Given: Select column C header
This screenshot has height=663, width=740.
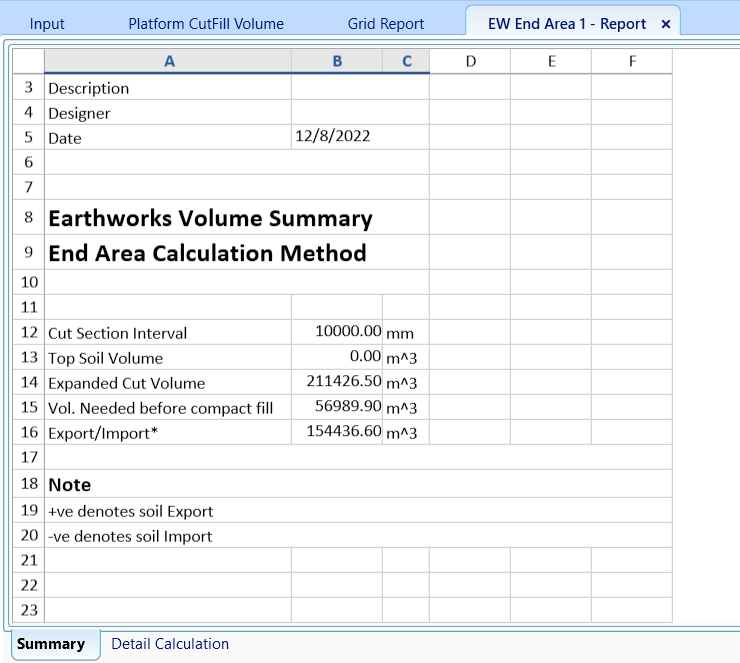Looking at the screenshot, I should [x=406, y=61].
